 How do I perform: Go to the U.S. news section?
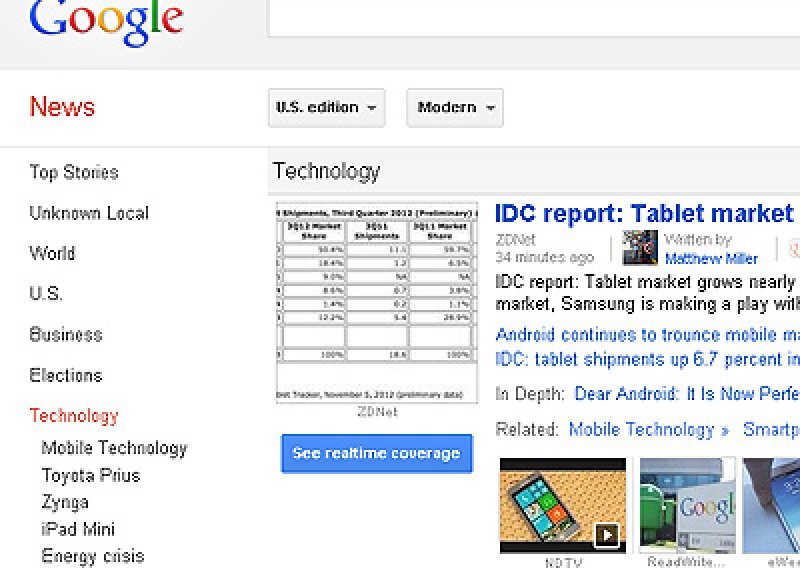click(x=46, y=293)
